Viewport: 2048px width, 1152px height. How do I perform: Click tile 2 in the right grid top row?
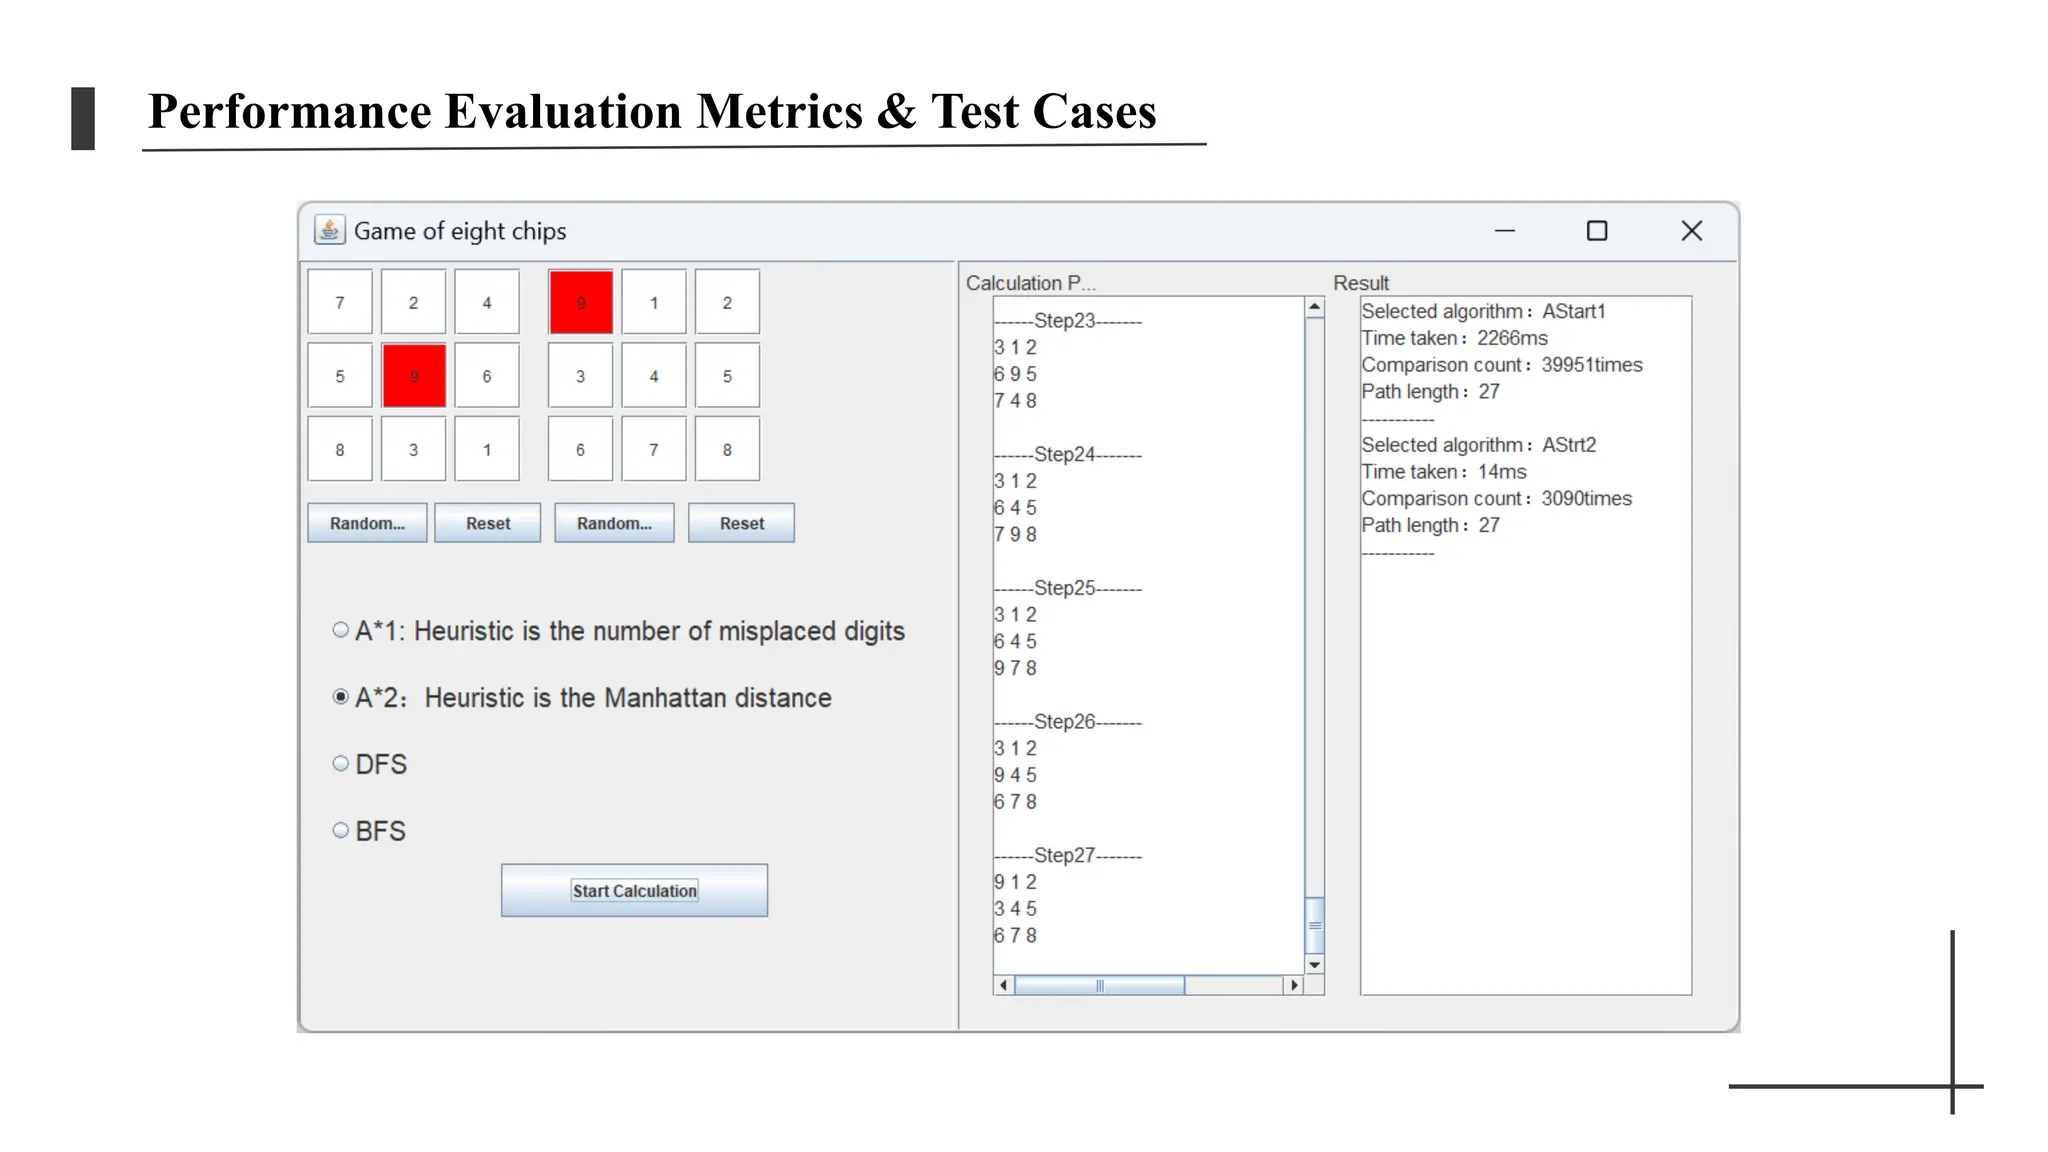(727, 302)
